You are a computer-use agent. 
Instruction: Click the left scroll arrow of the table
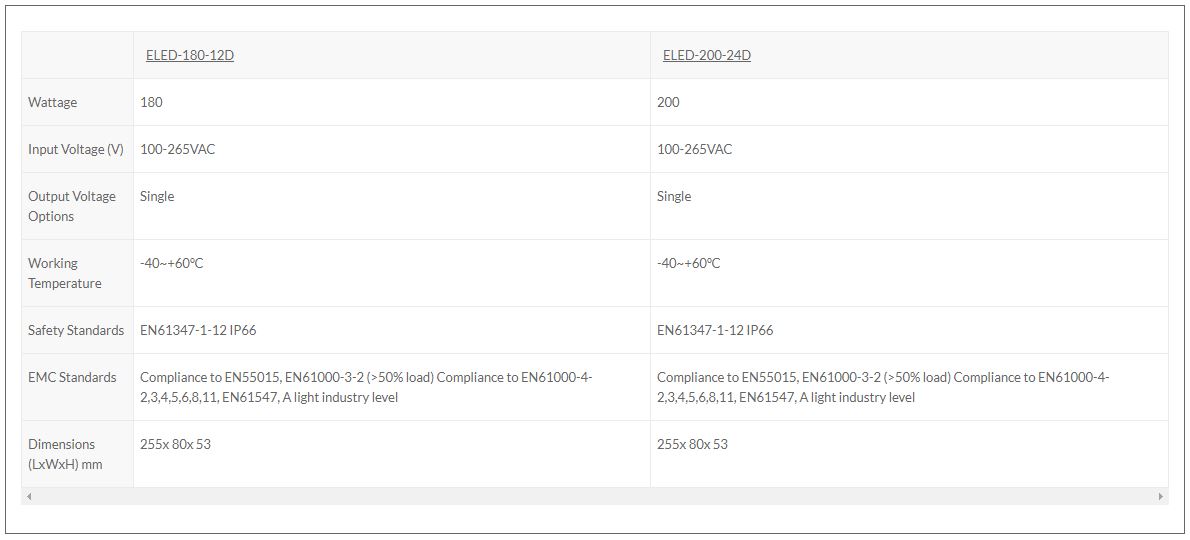[x=29, y=496]
